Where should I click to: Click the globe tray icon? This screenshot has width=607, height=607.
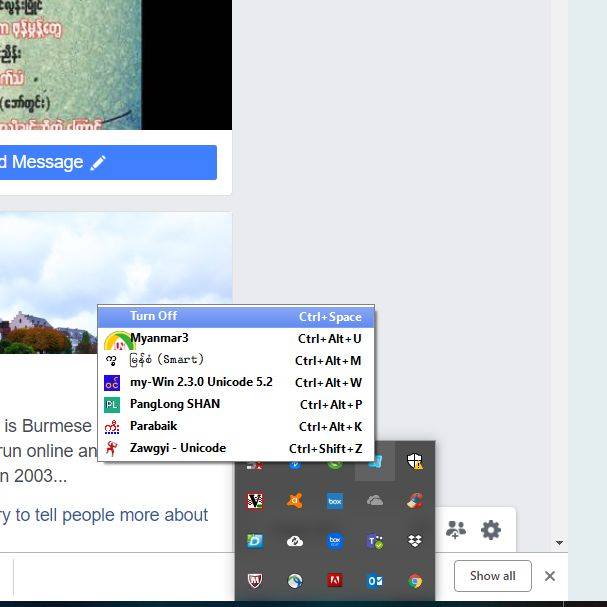click(295, 581)
